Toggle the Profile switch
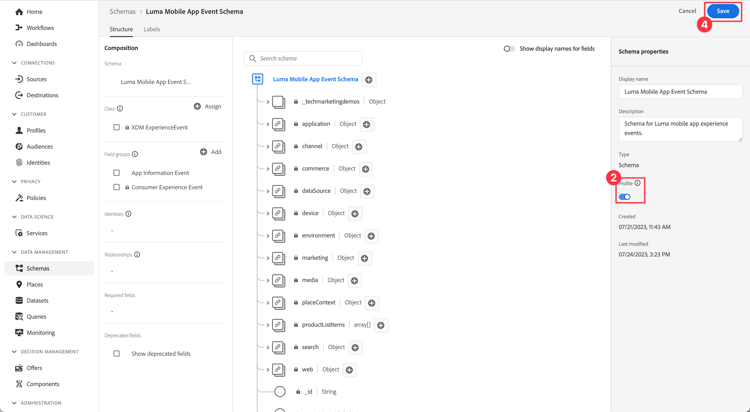 (625, 197)
